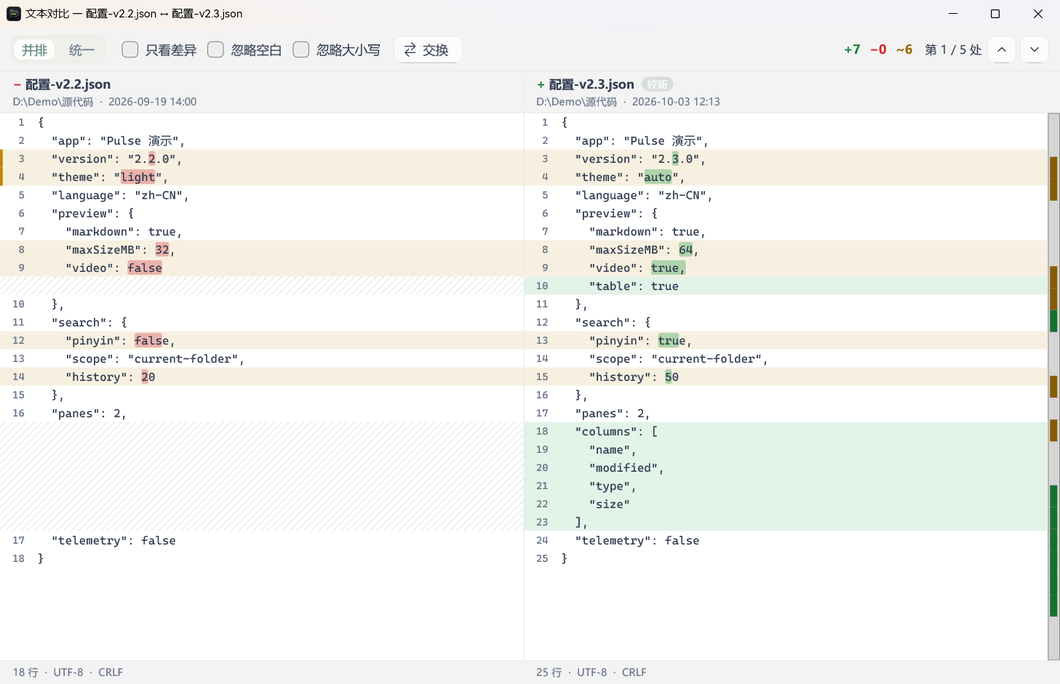Swap the two compared files

(427, 50)
